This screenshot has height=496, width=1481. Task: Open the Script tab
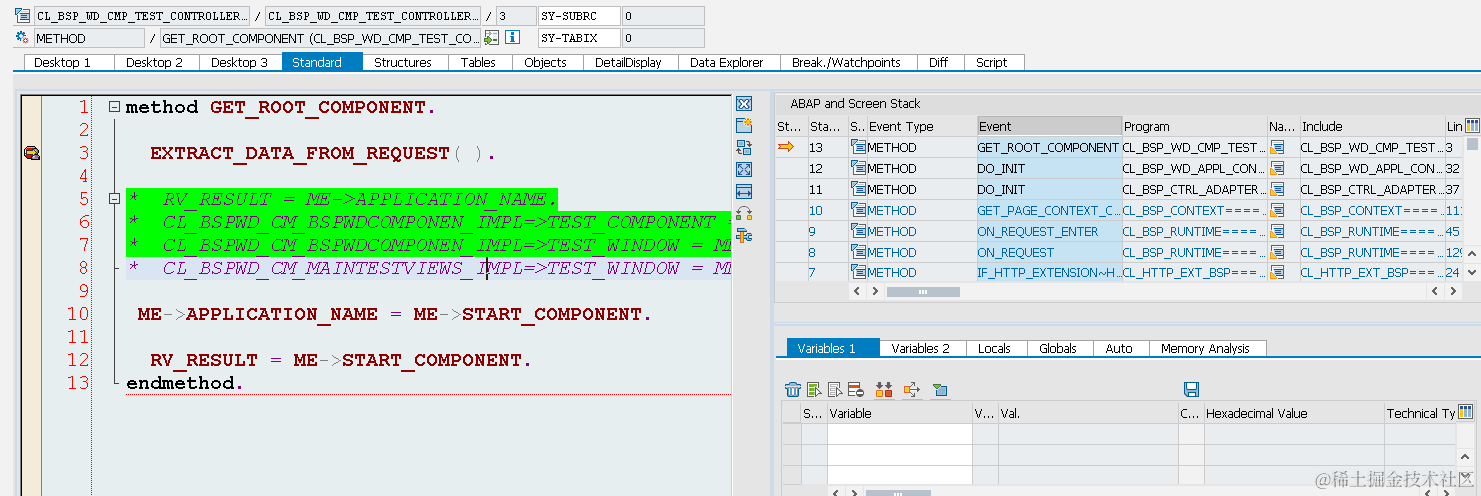click(x=992, y=62)
